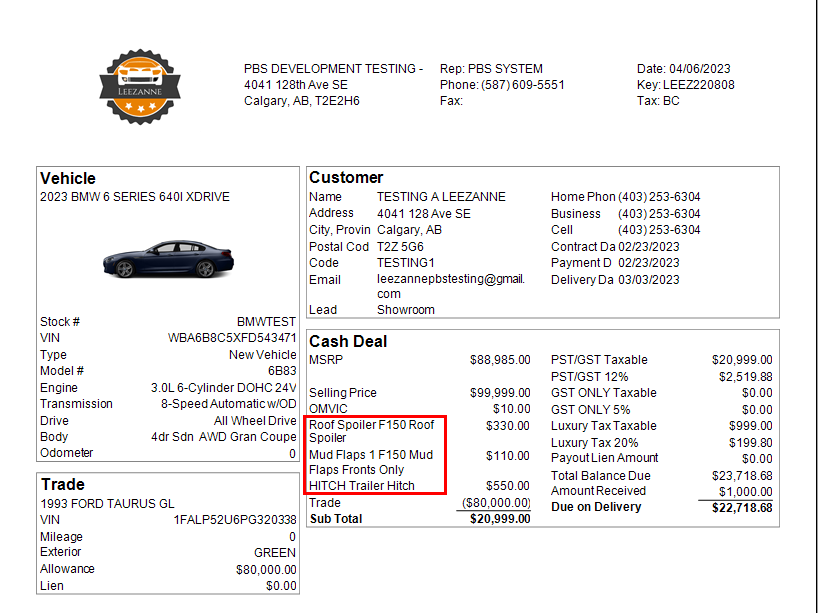Click the Leezanne dealership logo
818x613 pixels.
[140, 87]
